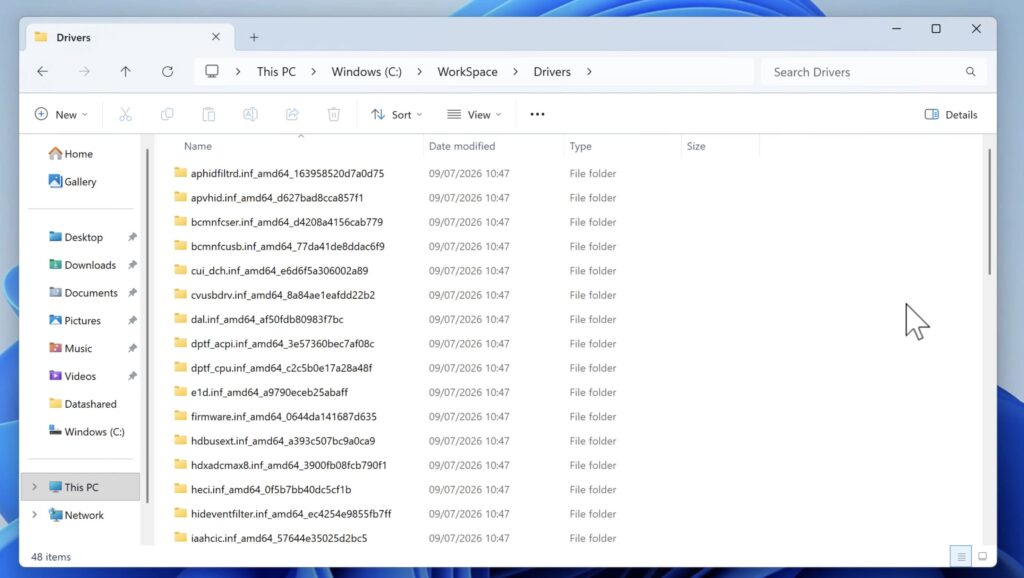Expand the chevron after This PC breadcrumb

(x=313, y=72)
